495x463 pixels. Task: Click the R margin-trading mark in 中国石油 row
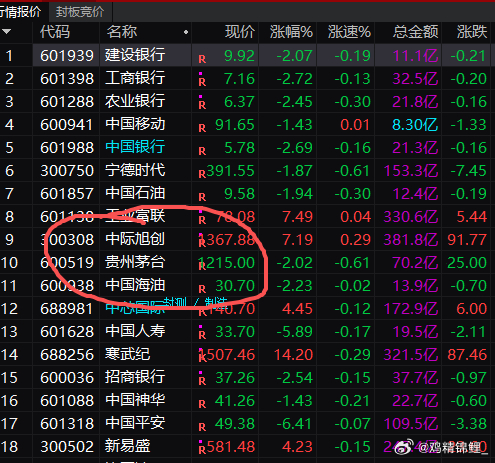[x=202, y=197]
